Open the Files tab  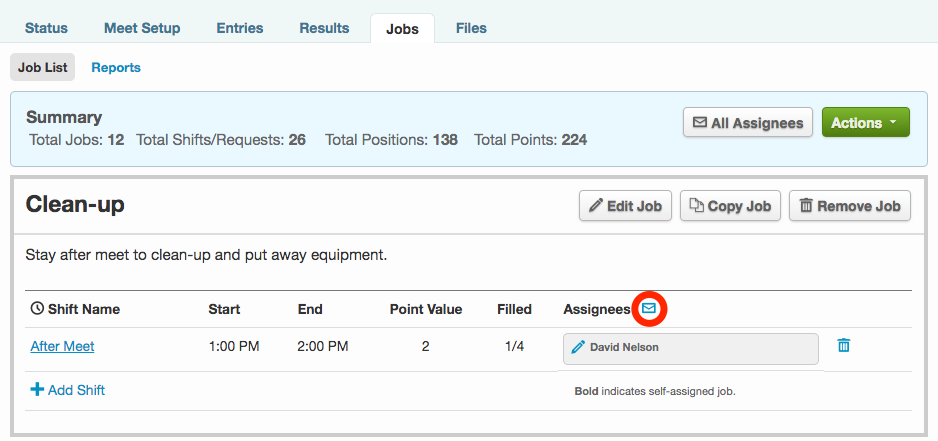[x=471, y=28]
